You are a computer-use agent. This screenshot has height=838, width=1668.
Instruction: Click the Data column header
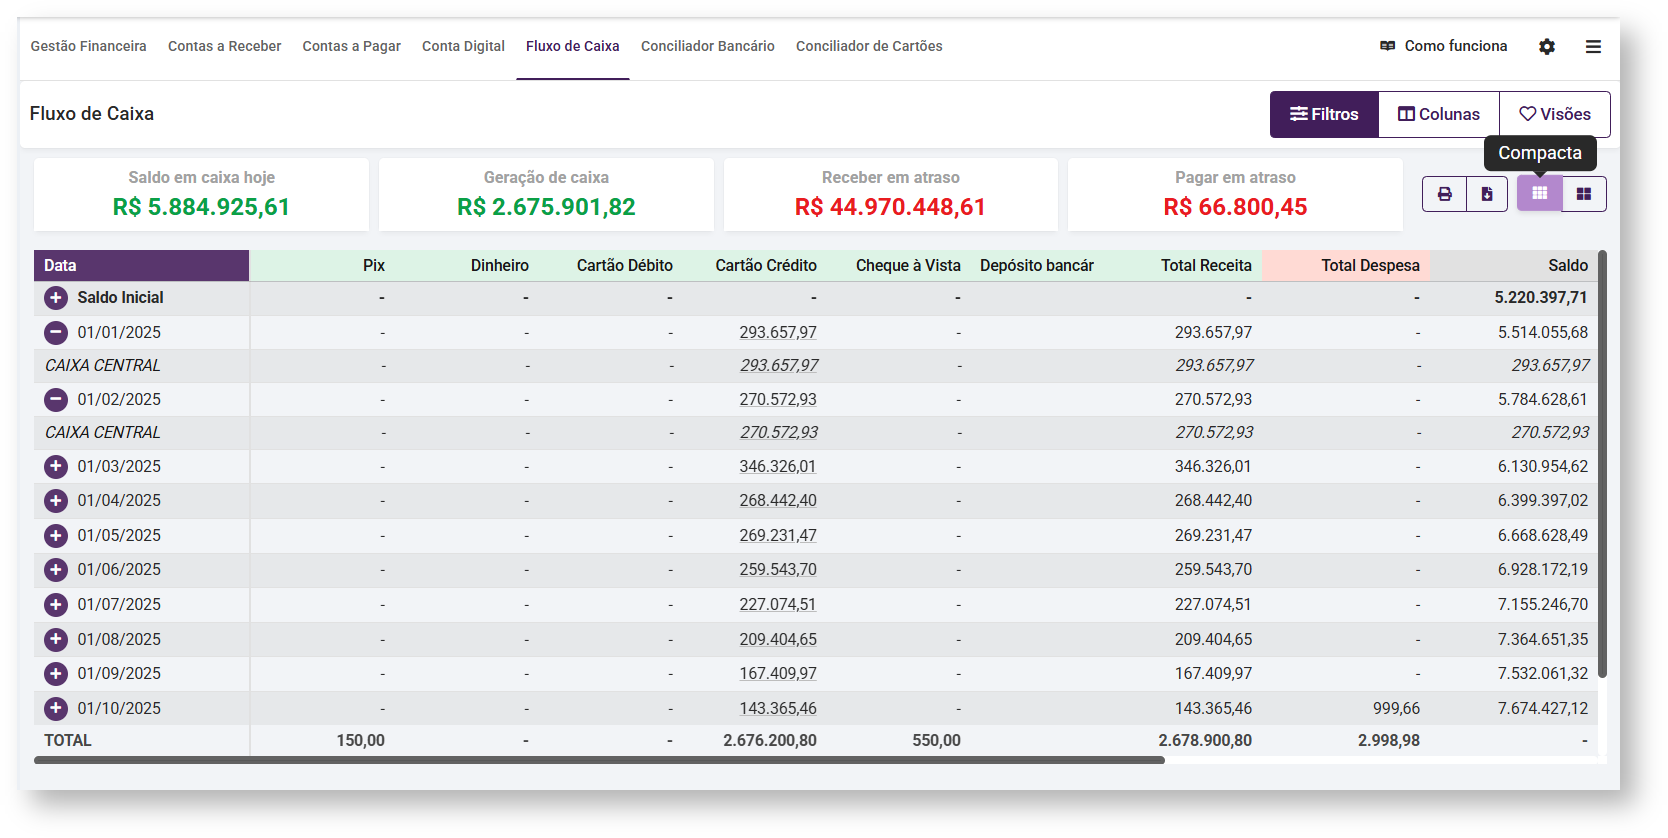click(141, 265)
